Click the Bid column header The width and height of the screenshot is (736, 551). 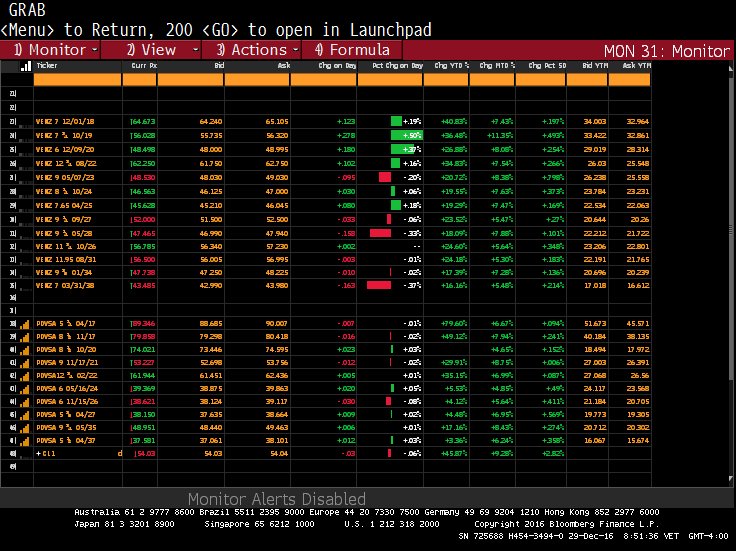219,66
